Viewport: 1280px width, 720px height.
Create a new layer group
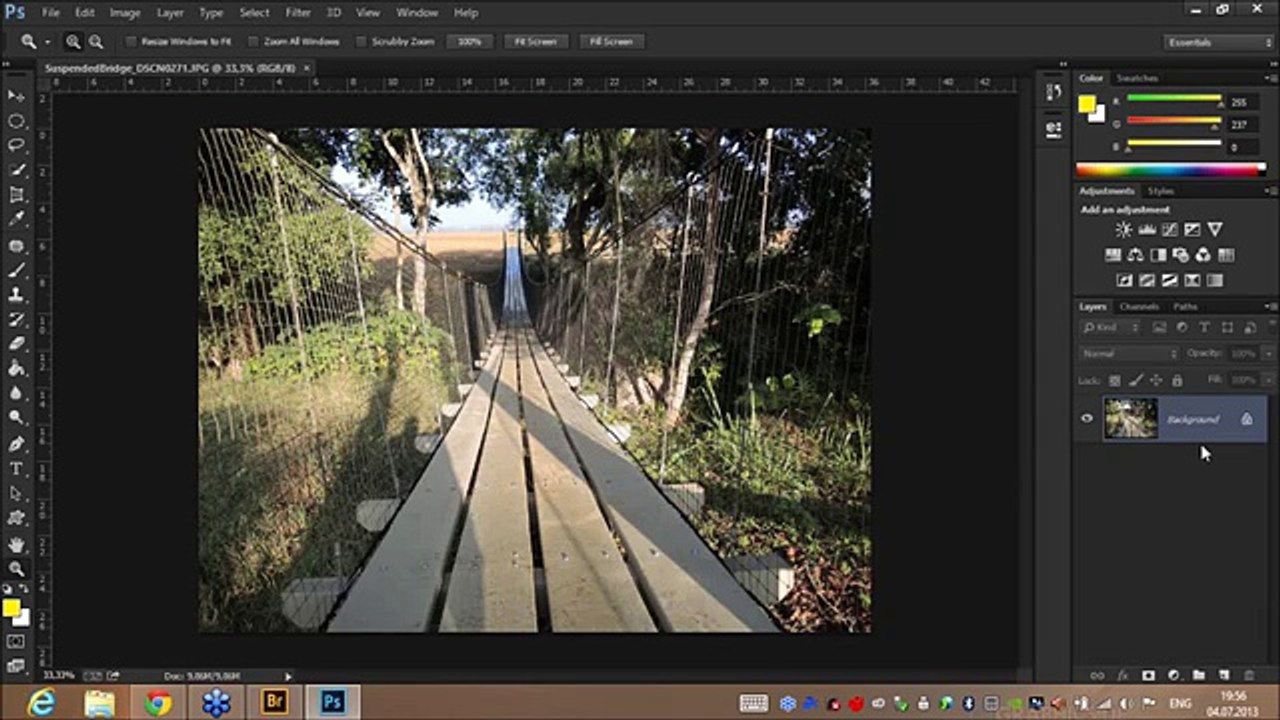pos(1198,676)
